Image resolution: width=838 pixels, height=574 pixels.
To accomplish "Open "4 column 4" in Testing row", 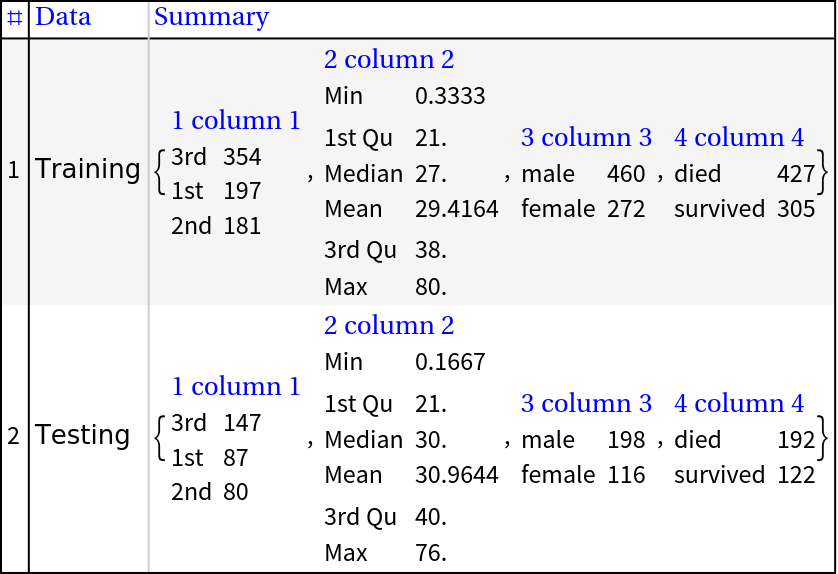I will (739, 403).
